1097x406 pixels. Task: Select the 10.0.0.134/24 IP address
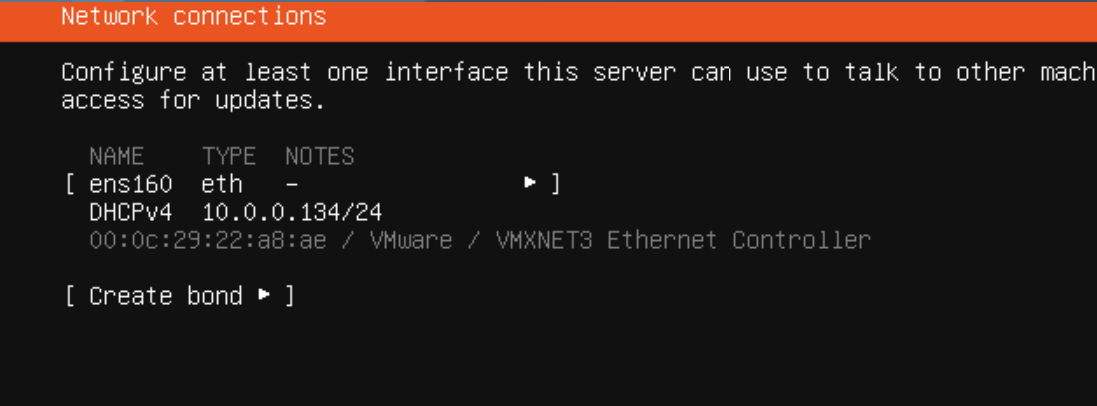pyautogui.click(x=292, y=213)
